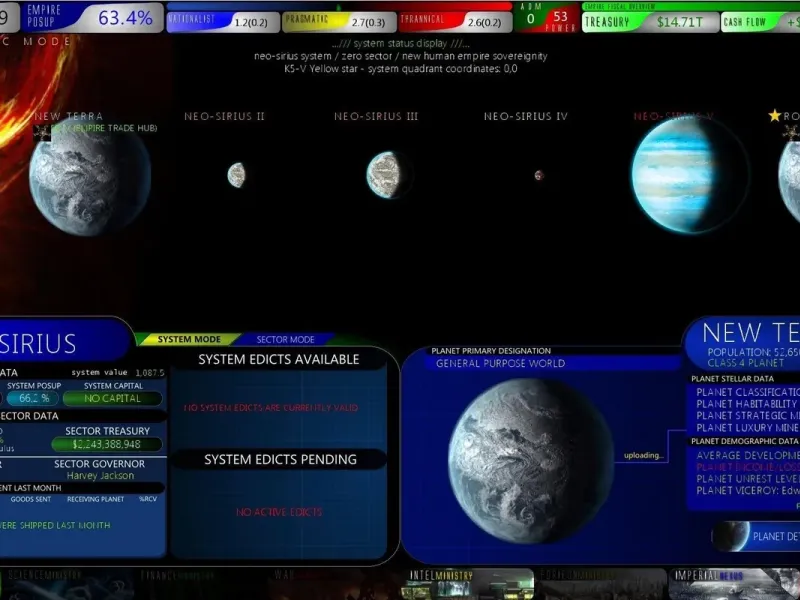Click the Planet Strategic row
Screen dimensions: 800x600
tap(748, 415)
